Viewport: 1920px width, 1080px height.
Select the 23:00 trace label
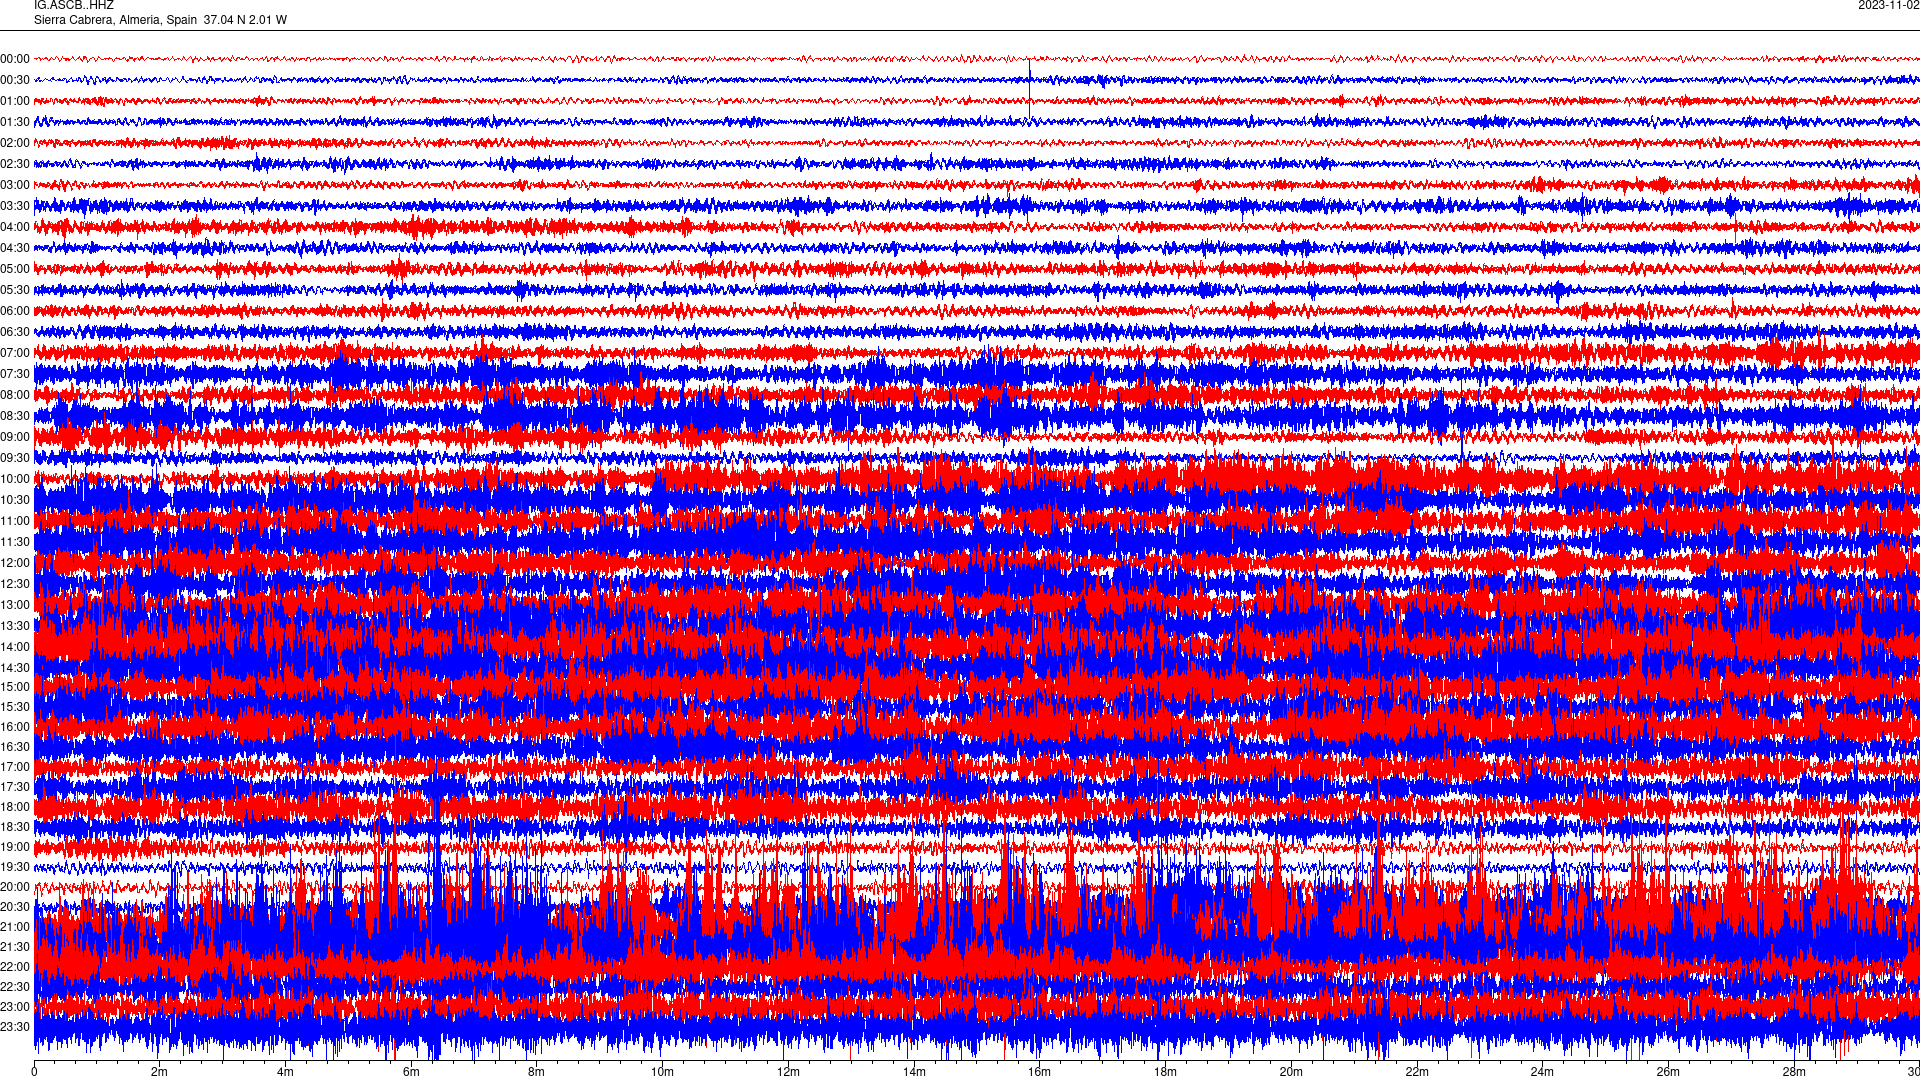[15, 1007]
